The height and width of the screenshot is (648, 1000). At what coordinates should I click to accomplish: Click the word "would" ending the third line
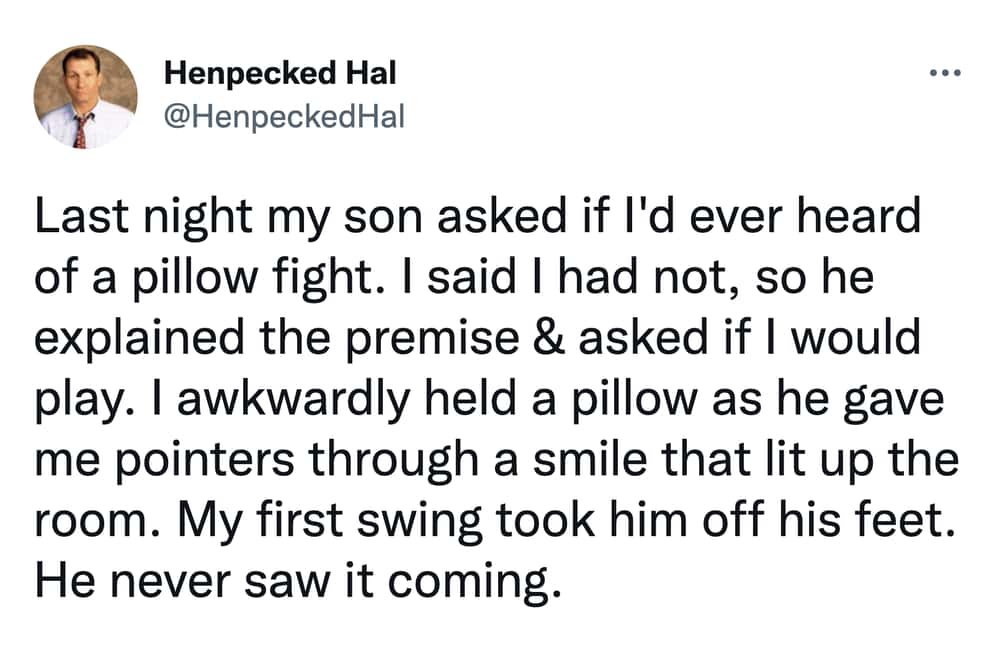856,337
